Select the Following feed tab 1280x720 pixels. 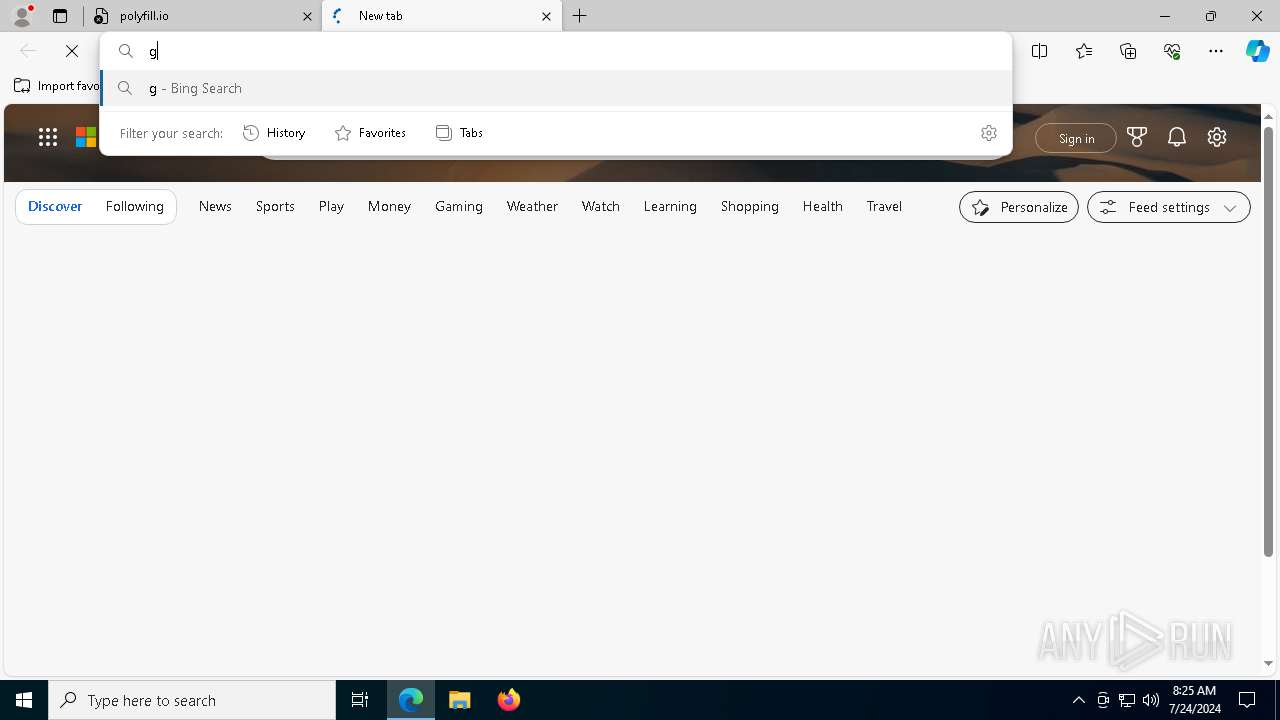coord(134,206)
